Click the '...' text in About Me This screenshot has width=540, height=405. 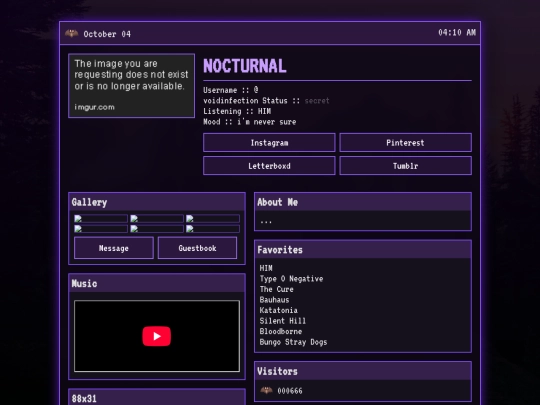tap(266, 221)
